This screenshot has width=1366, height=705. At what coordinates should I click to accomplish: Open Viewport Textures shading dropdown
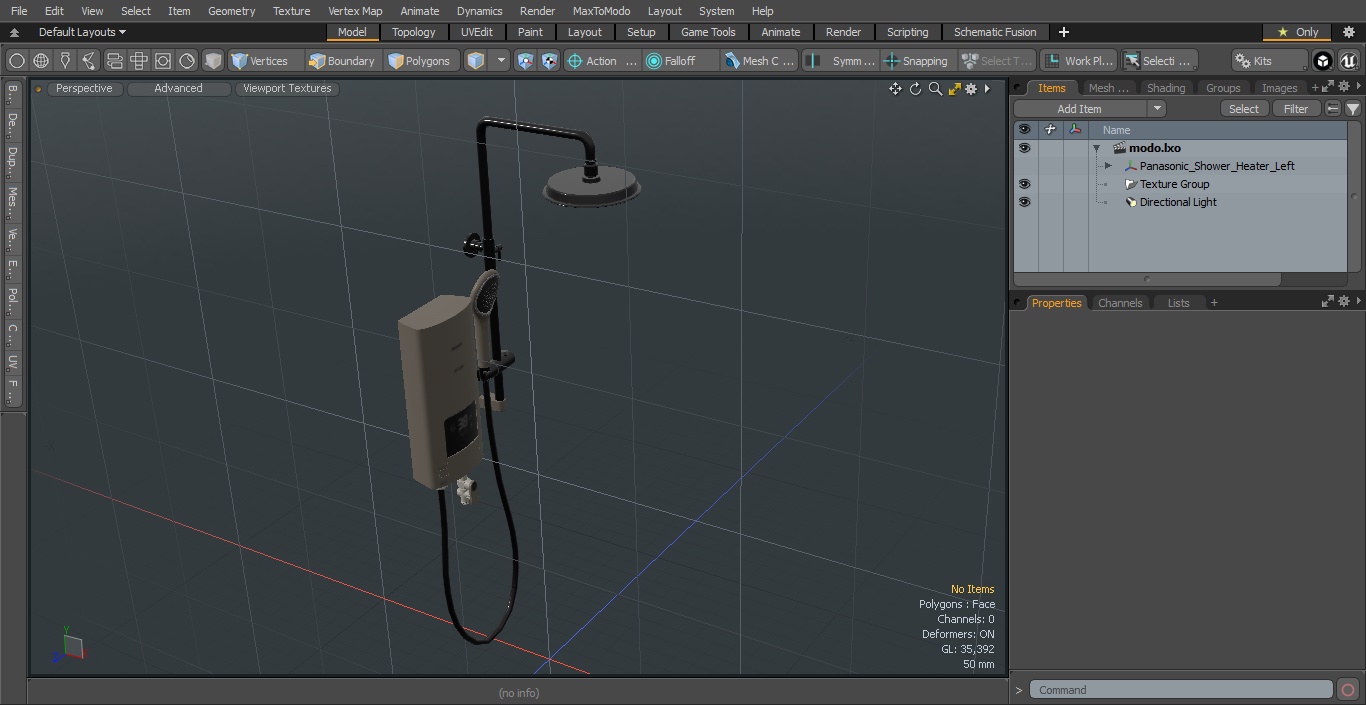pyautogui.click(x=287, y=88)
